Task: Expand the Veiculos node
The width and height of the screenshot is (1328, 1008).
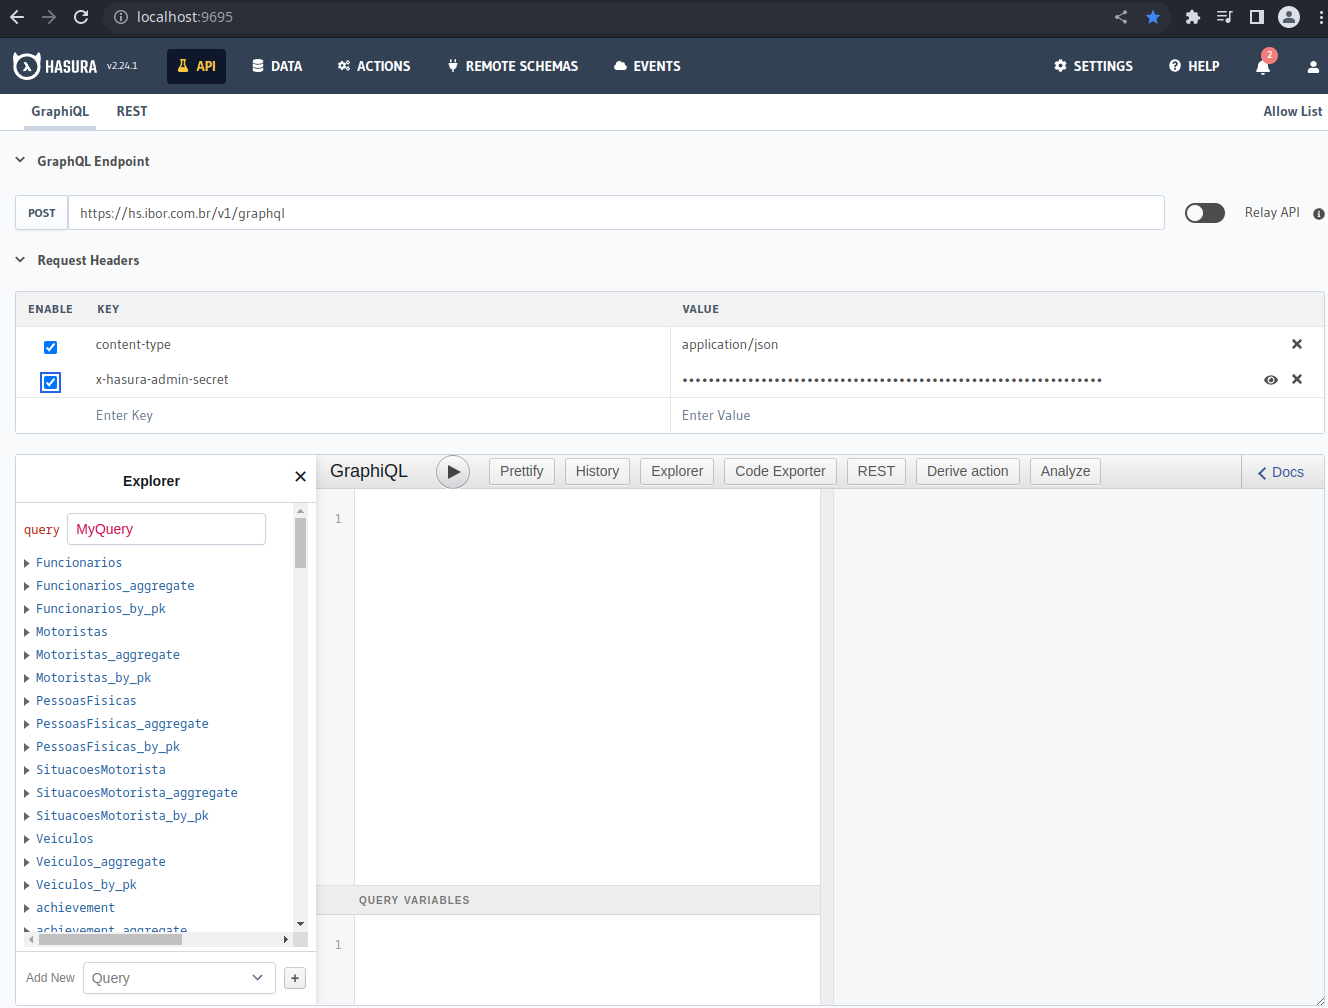Action: click(27, 839)
